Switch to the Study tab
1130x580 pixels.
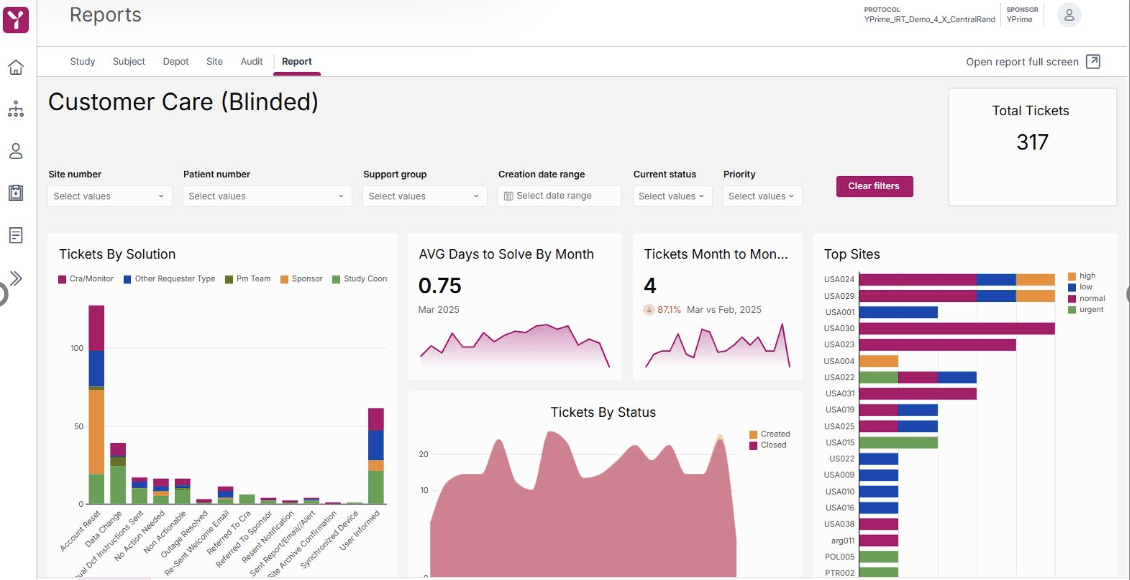82,61
